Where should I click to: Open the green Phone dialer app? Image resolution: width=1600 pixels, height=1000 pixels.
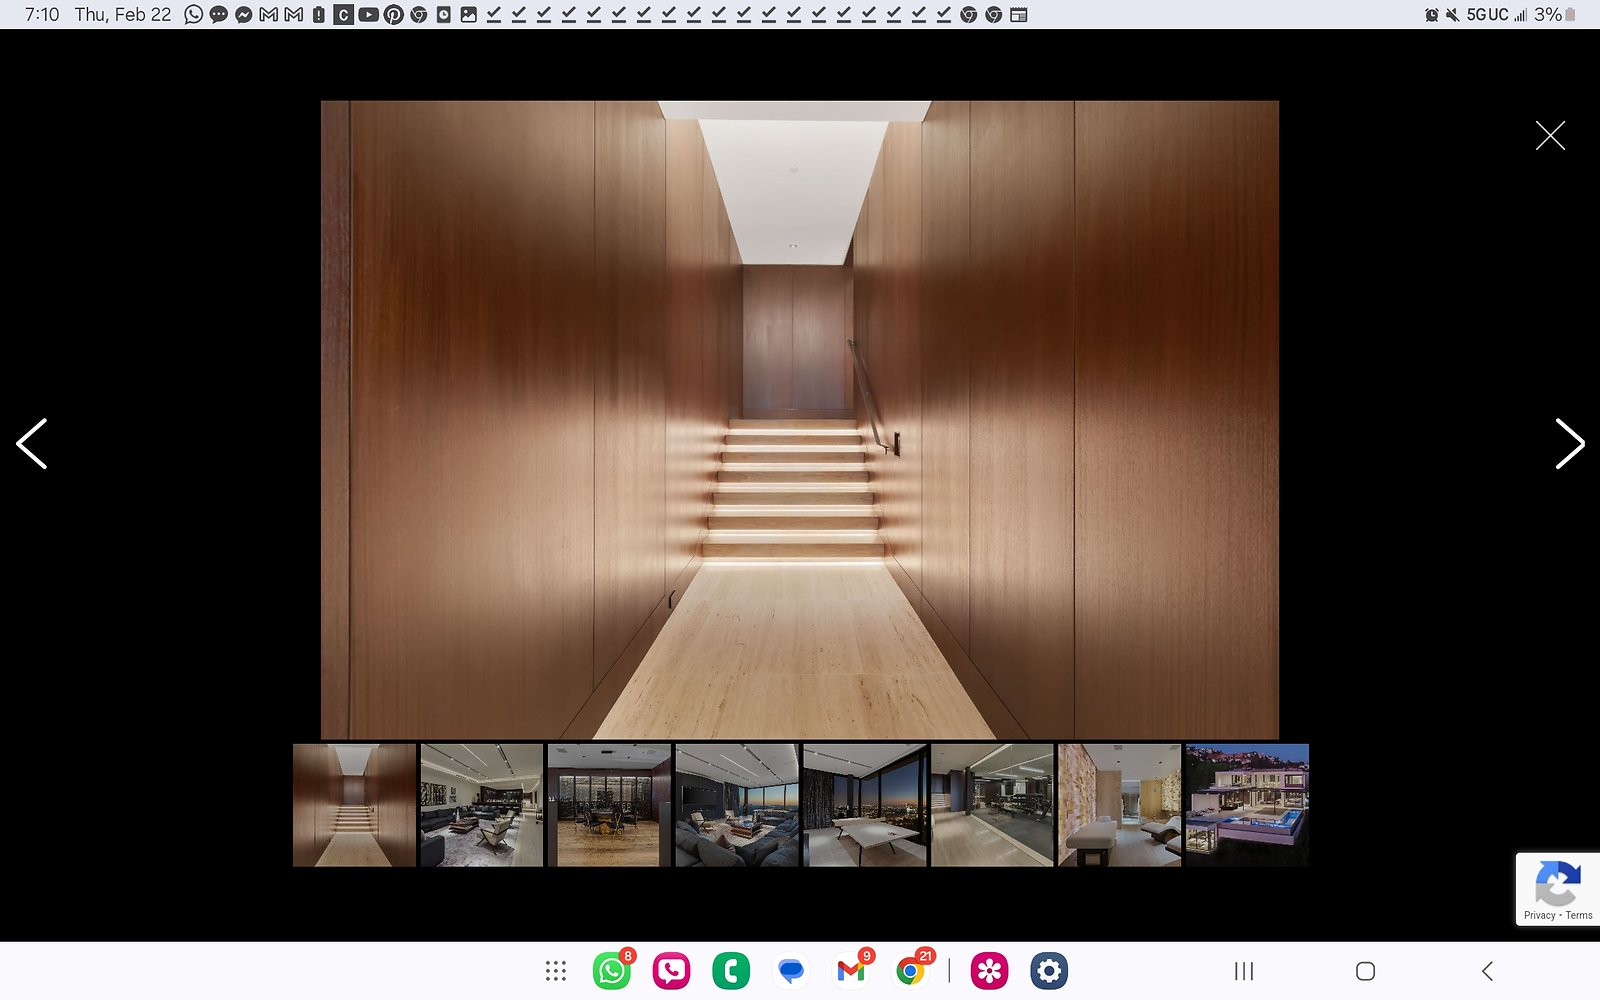tap(731, 971)
